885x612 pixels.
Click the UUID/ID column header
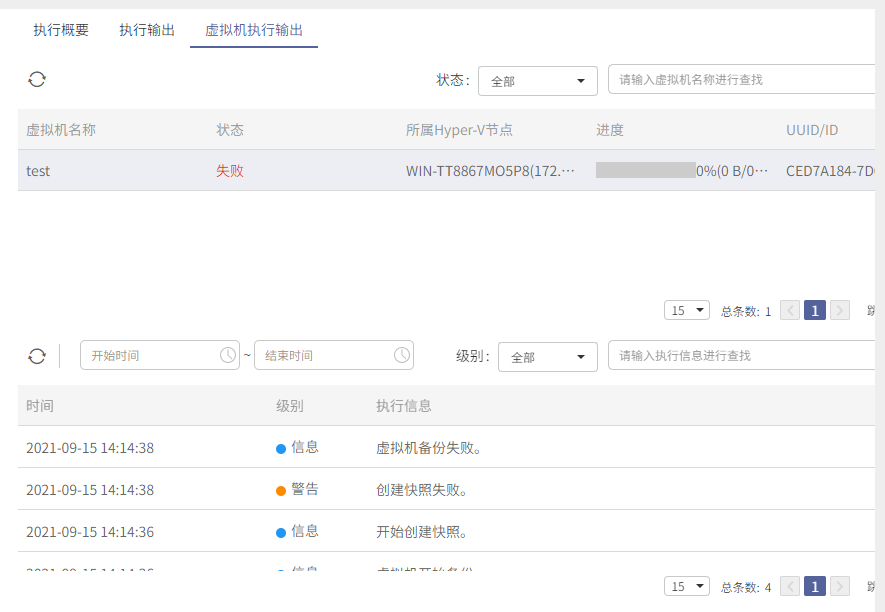[812, 130]
